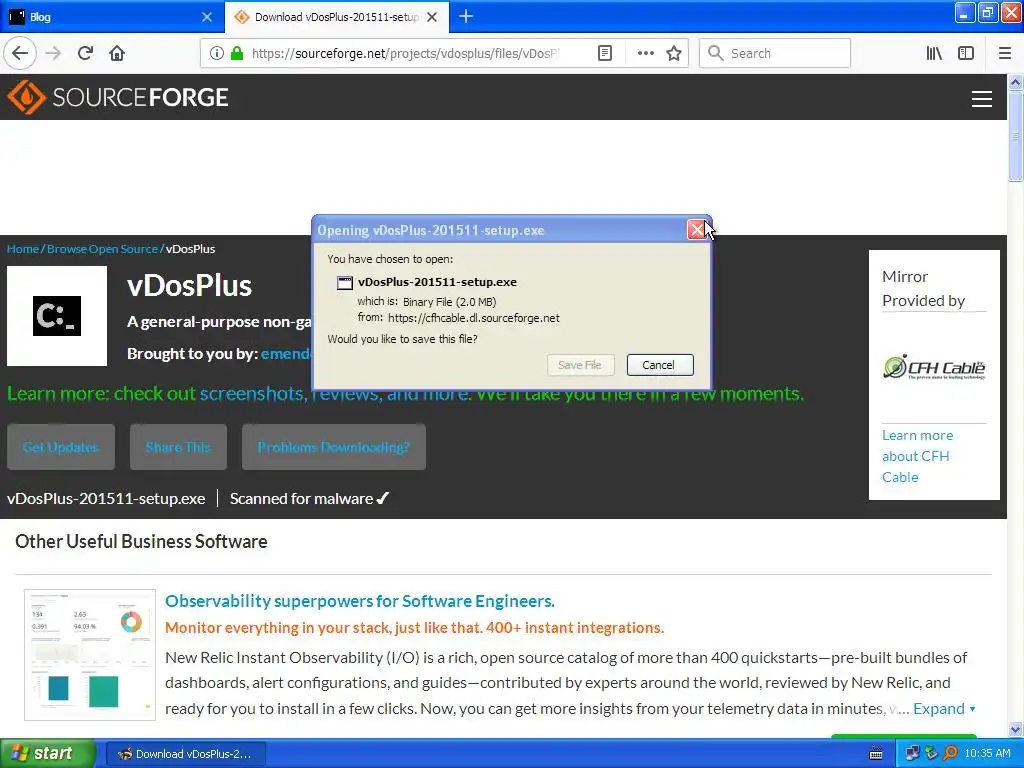Image resolution: width=1024 pixels, height=768 pixels.
Task: Open Observability superpowers for Software Engineers link
Action: click(x=360, y=601)
